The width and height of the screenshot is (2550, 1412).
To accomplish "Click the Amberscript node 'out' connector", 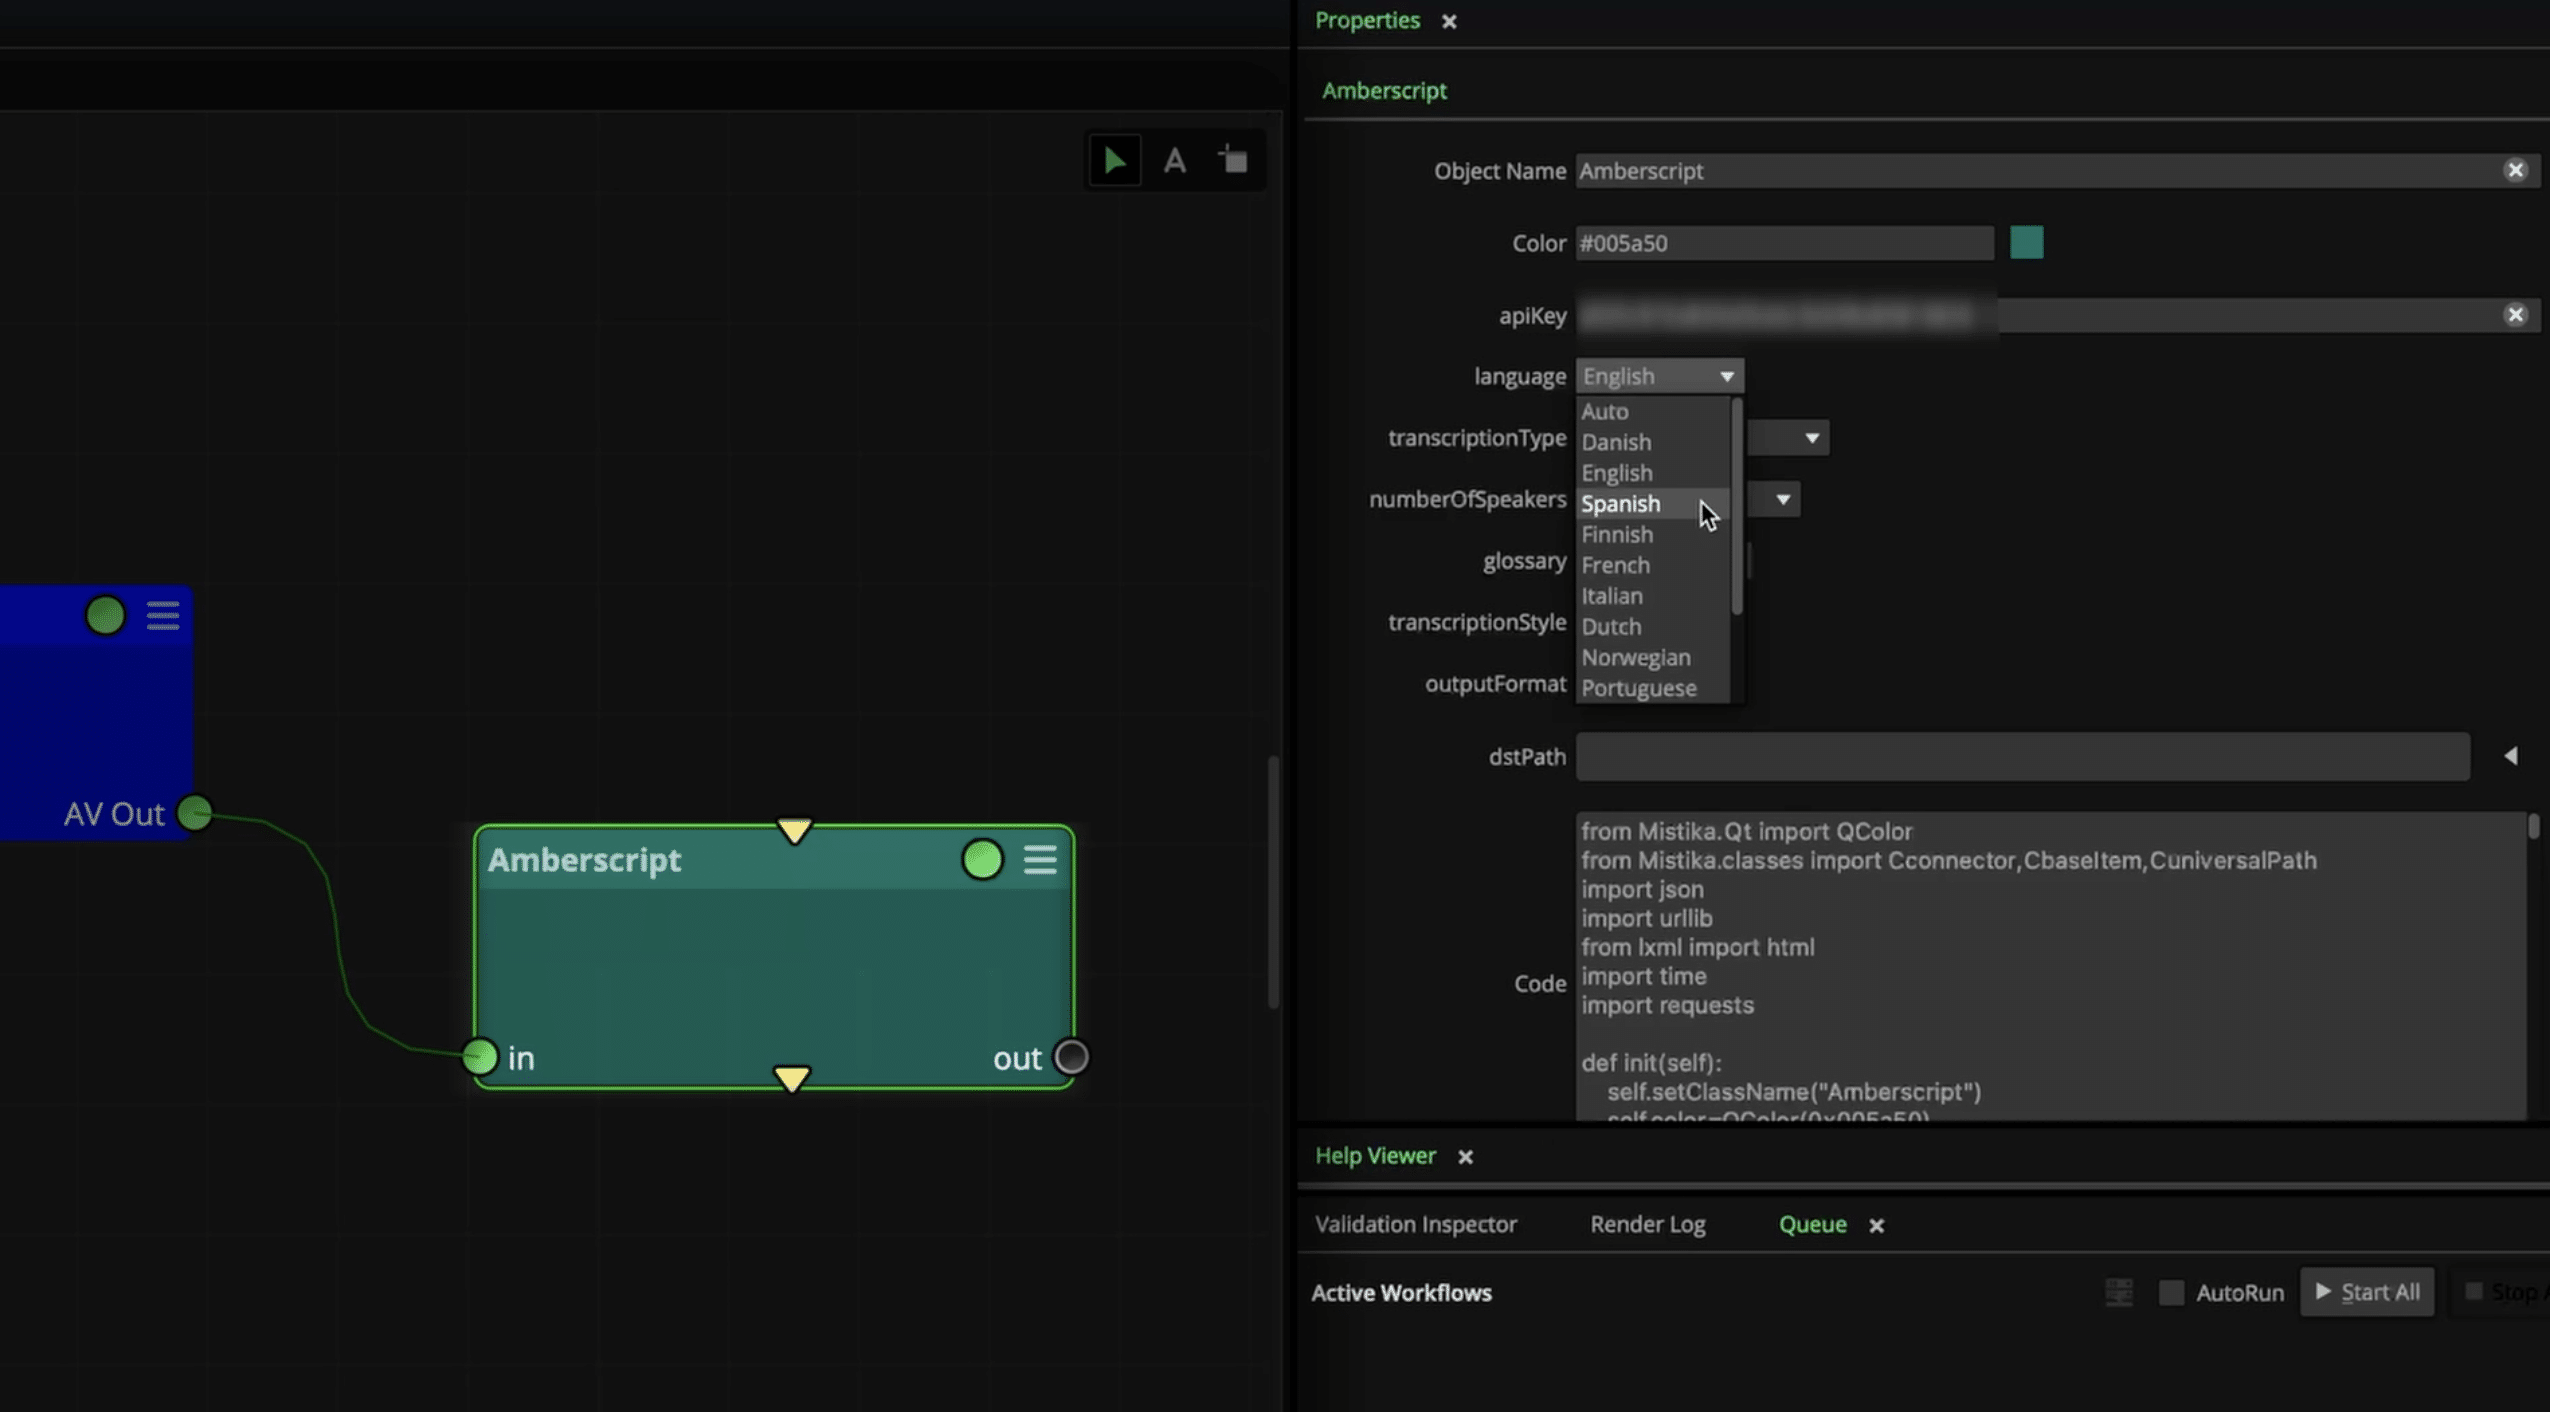I will tap(1071, 1057).
